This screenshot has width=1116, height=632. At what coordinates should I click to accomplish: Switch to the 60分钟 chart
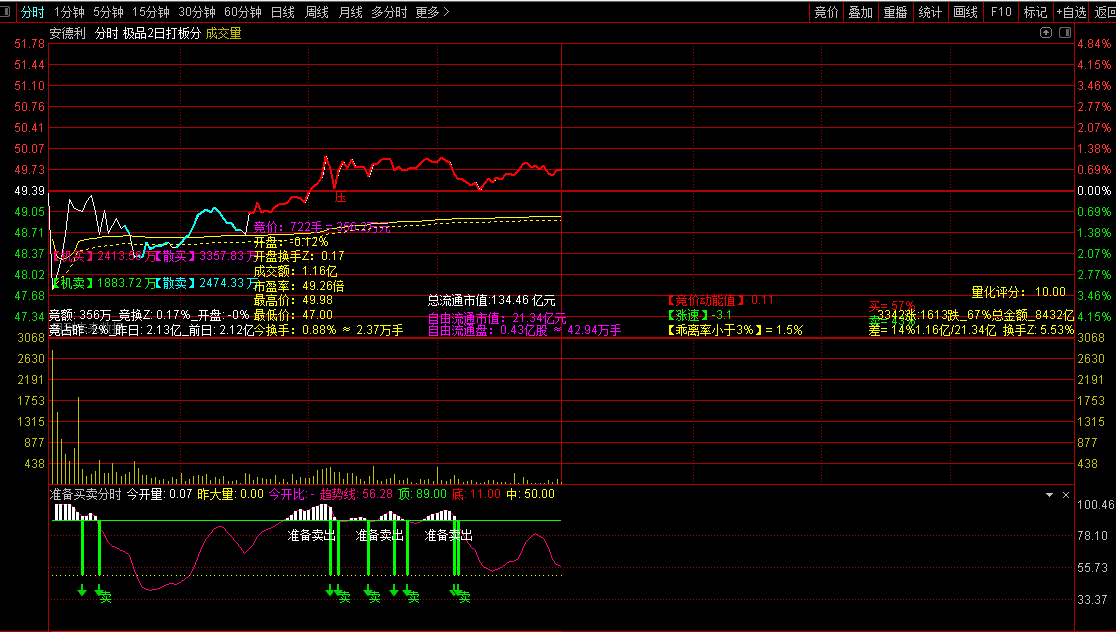pos(243,12)
